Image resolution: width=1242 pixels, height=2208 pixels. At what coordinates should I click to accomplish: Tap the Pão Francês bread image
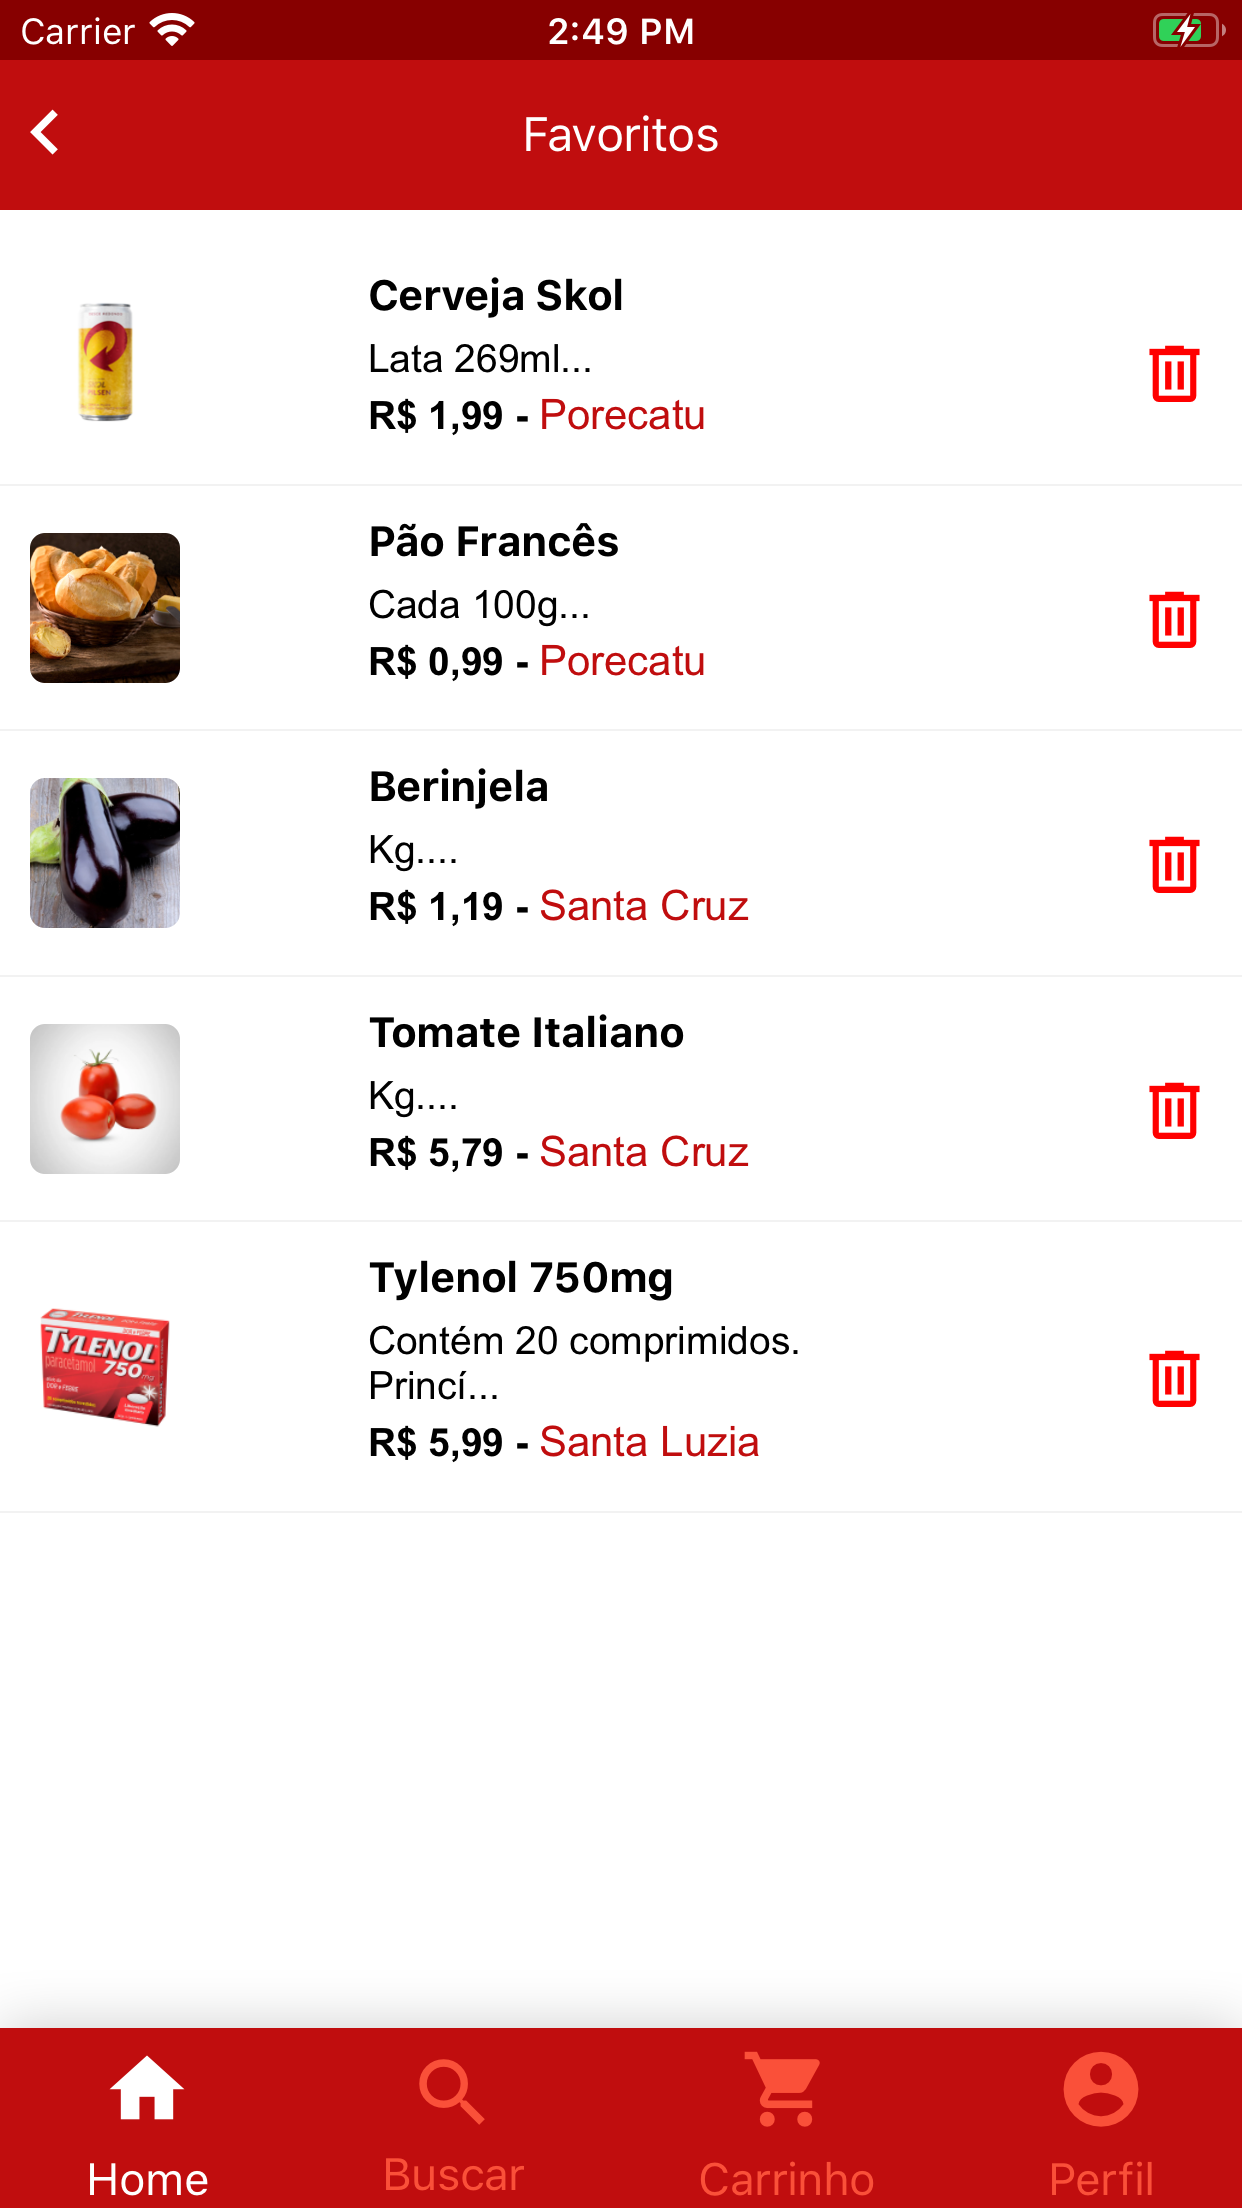point(105,608)
